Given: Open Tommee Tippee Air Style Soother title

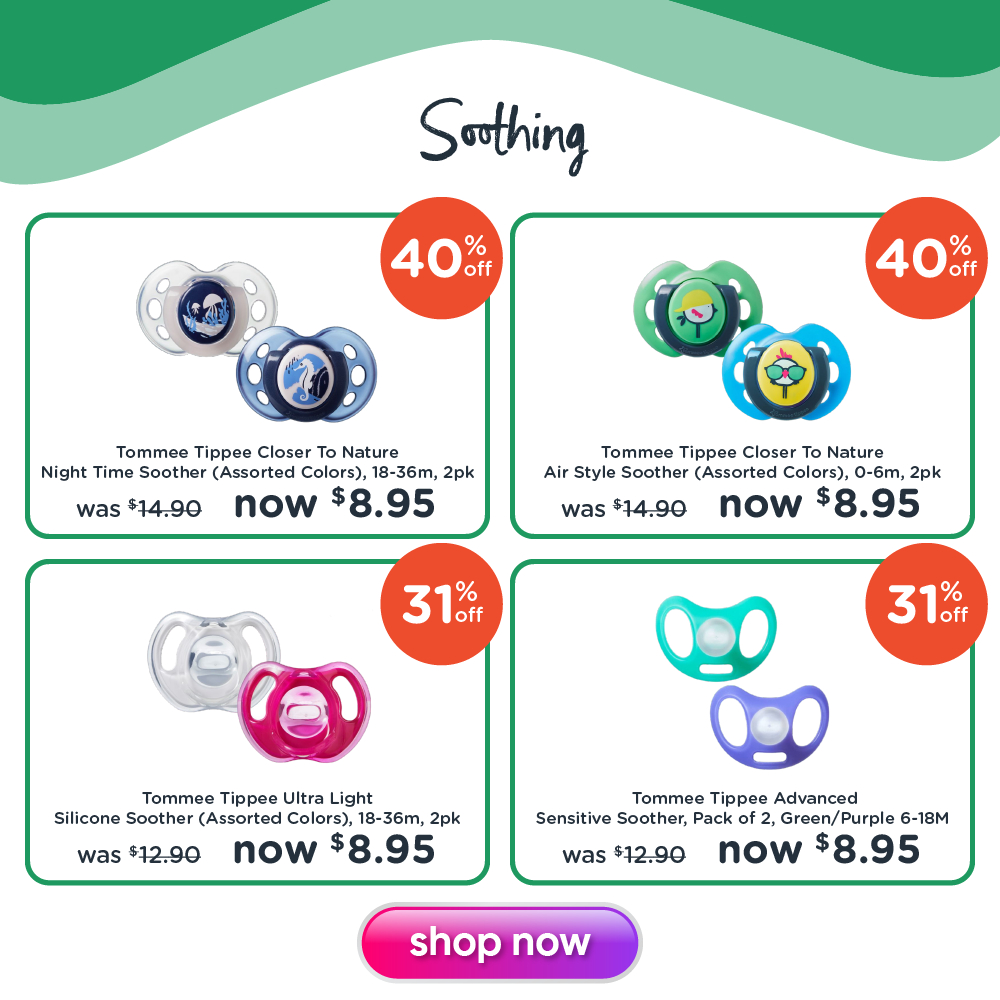Looking at the screenshot, I should 742,462.
